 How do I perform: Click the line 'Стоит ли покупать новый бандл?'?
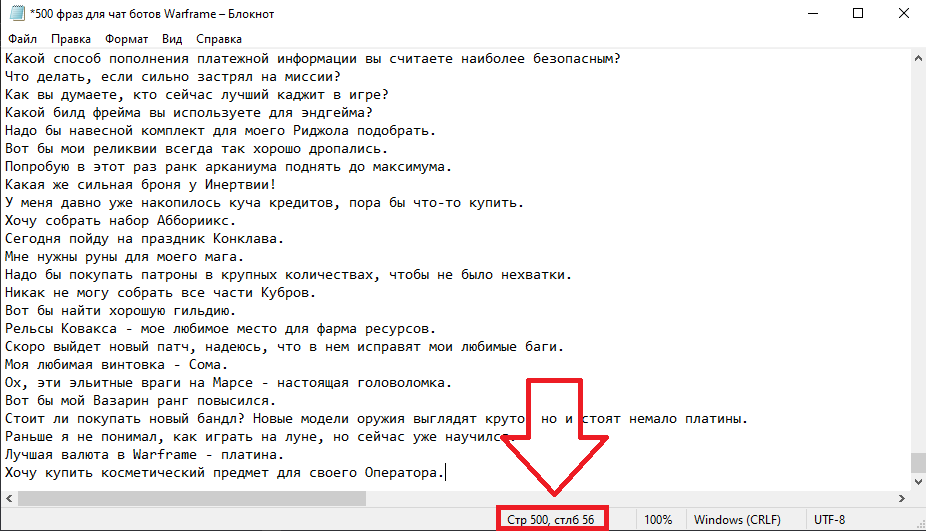[x=377, y=419]
